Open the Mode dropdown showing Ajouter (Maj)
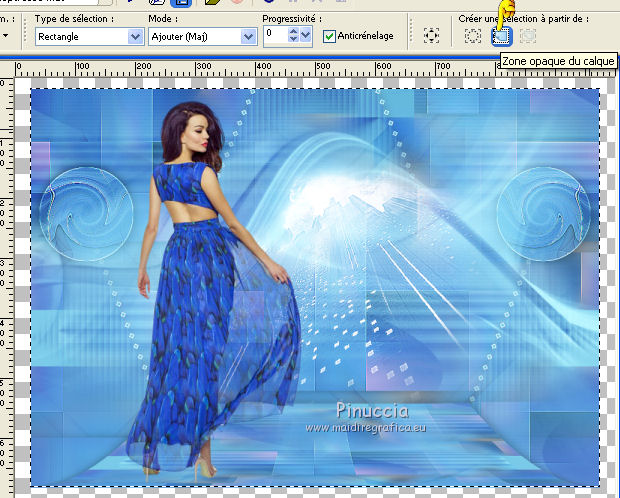 pyautogui.click(x=202, y=37)
